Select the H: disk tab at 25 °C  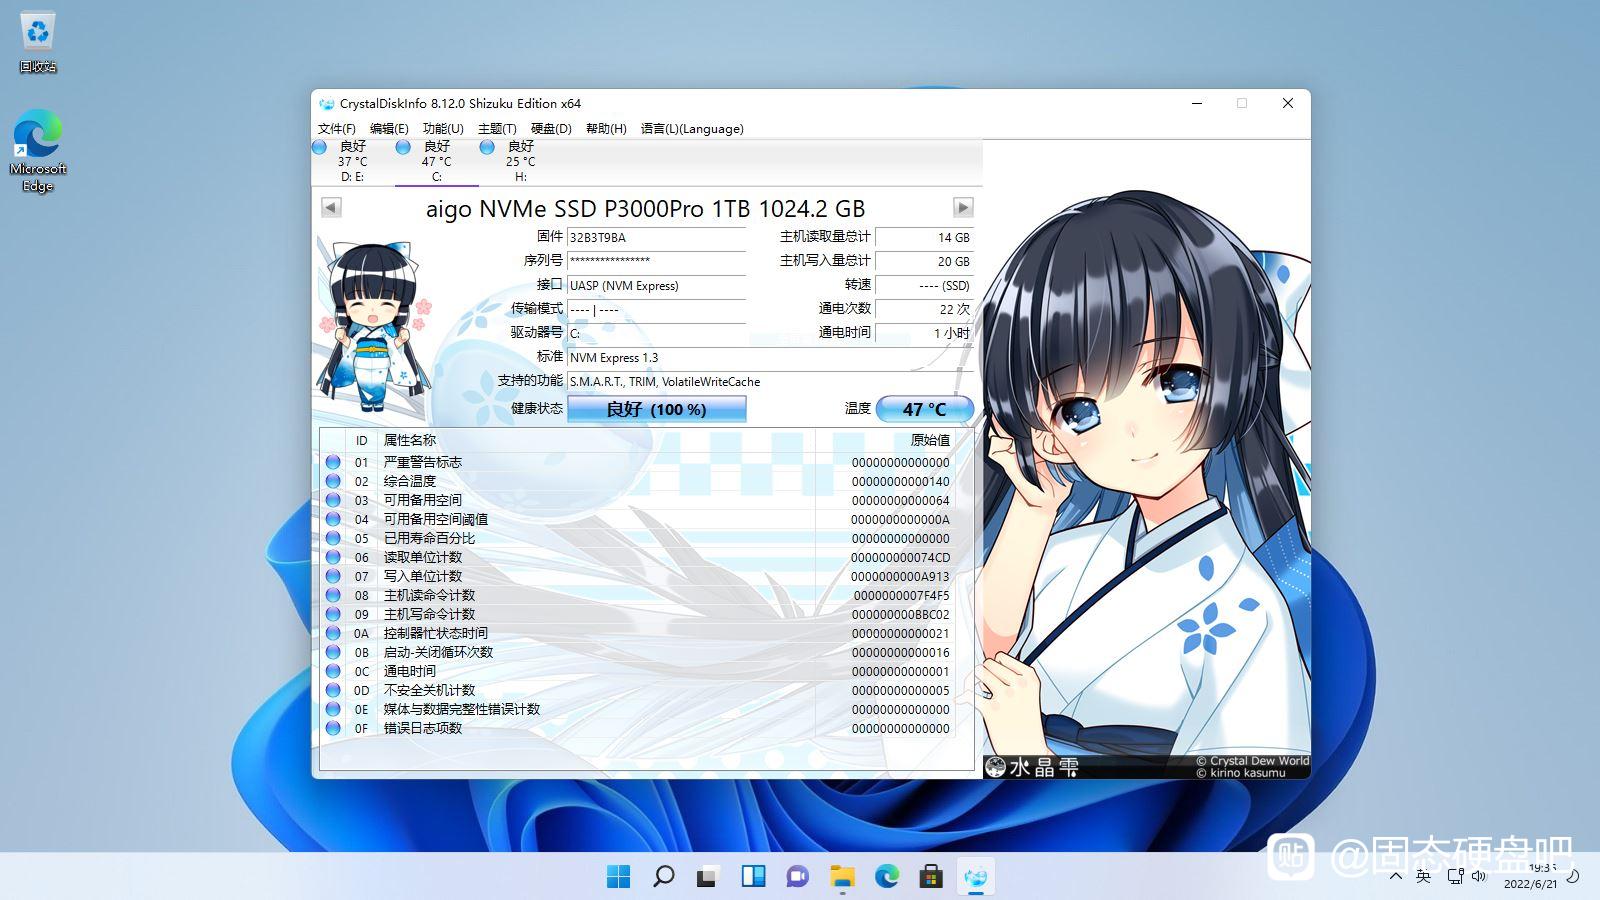pyautogui.click(x=521, y=161)
